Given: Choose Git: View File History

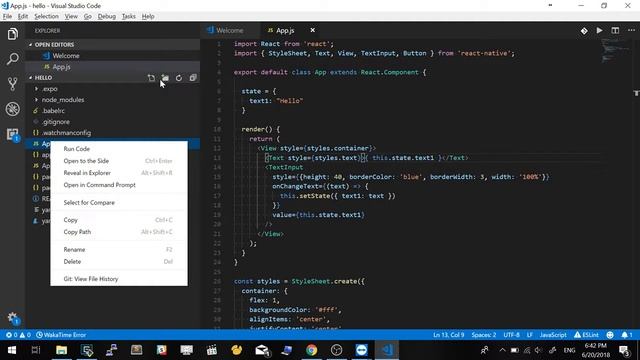Looking at the screenshot, I should coord(119,279).
